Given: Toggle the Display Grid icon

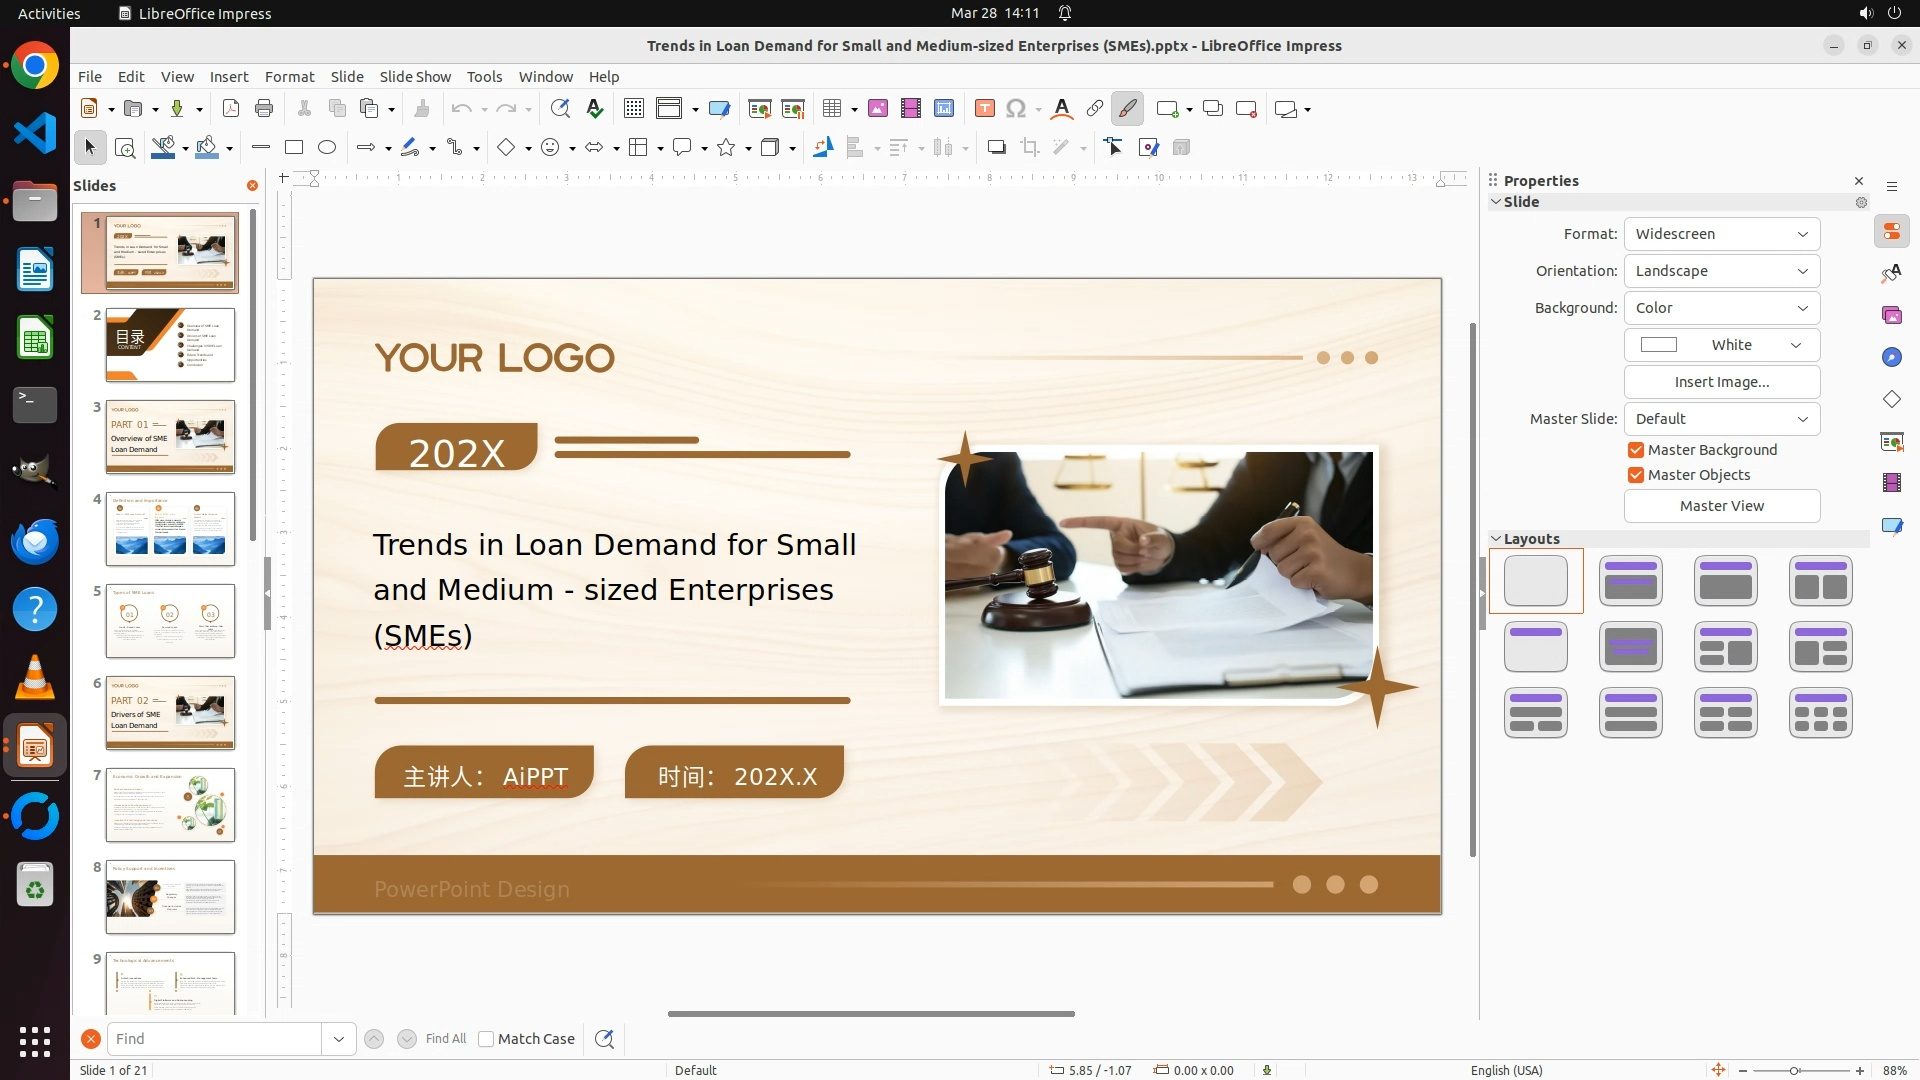Looking at the screenshot, I should coord(633,109).
